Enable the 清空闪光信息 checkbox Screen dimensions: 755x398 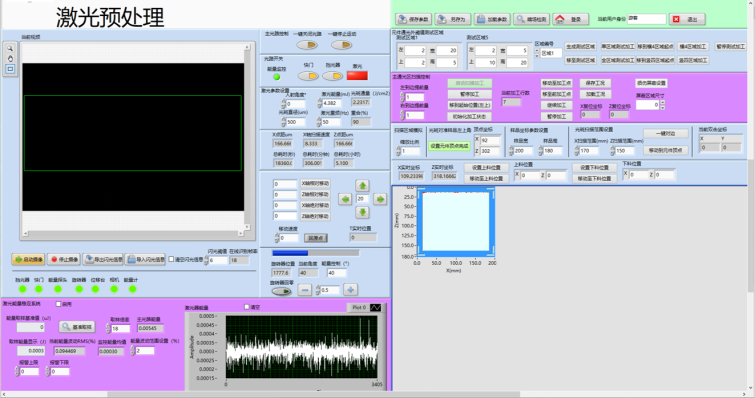point(171,259)
